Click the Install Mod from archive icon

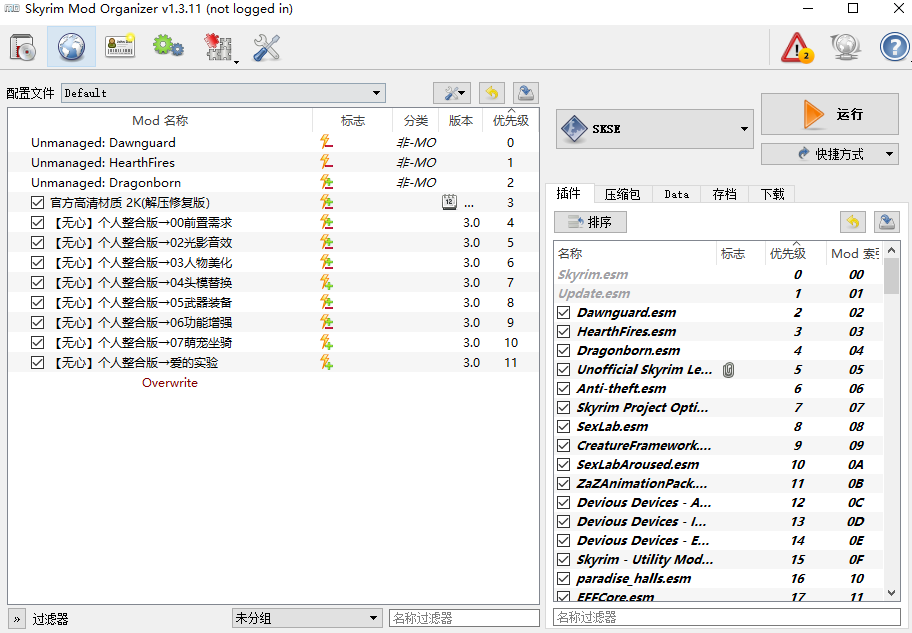tap(23, 47)
